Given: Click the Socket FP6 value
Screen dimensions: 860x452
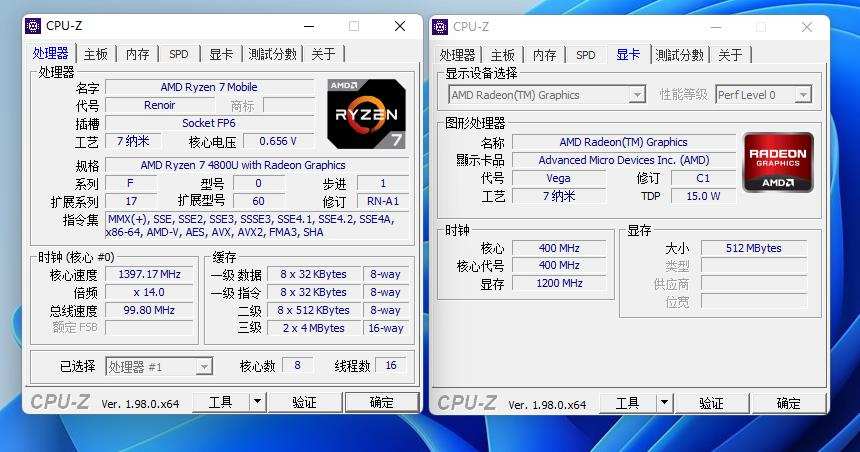Looking at the screenshot, I should [210, 123].
